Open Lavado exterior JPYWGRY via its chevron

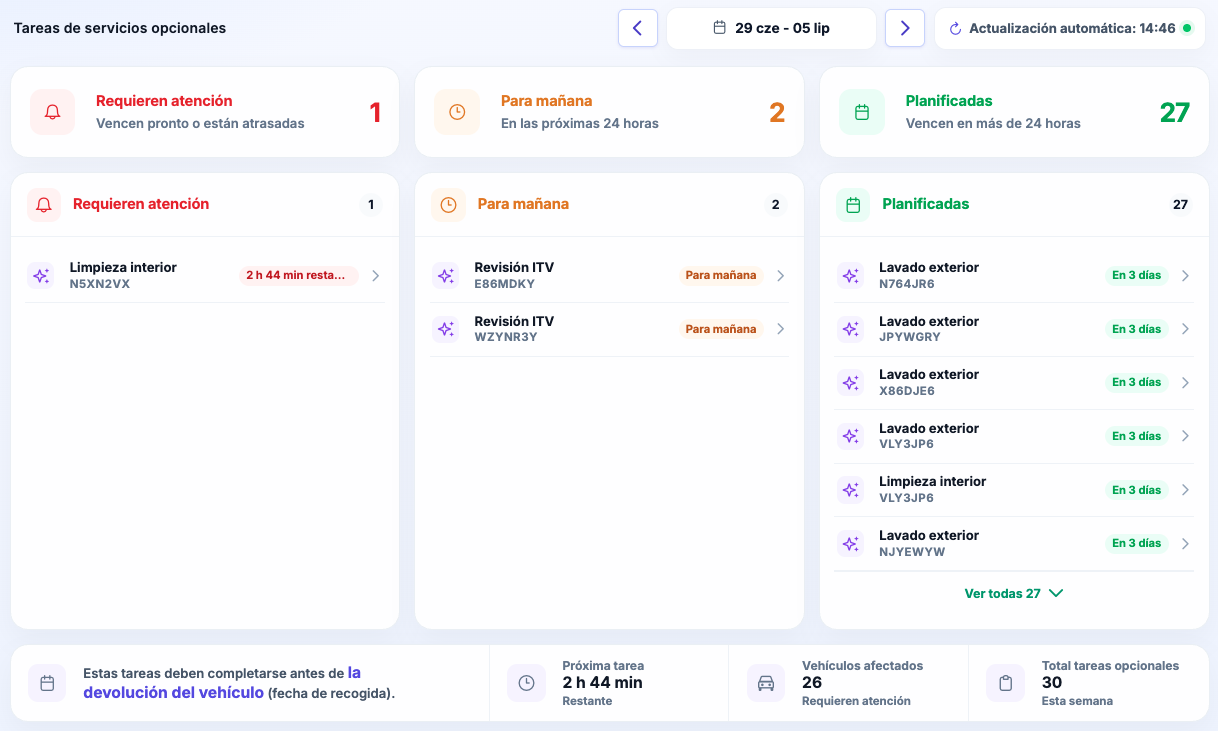[x=1185, y=329]
